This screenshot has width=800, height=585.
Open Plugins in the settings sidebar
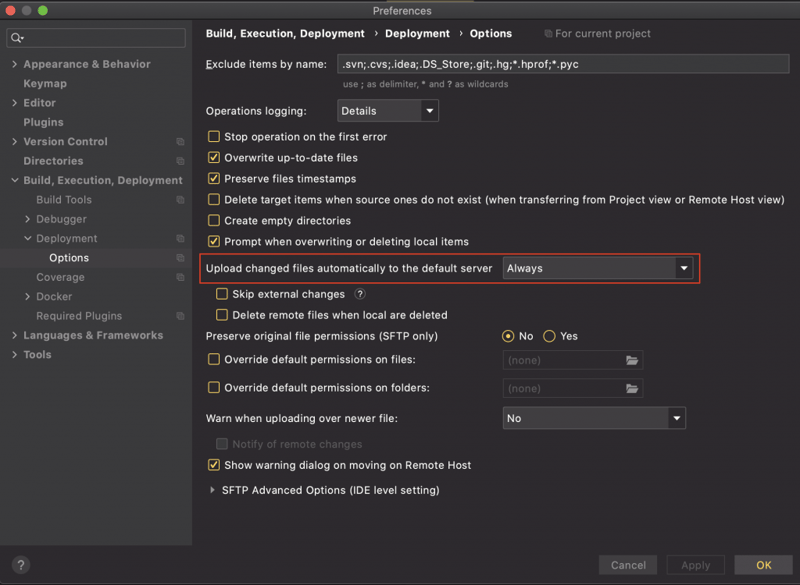tap(43, 122)
